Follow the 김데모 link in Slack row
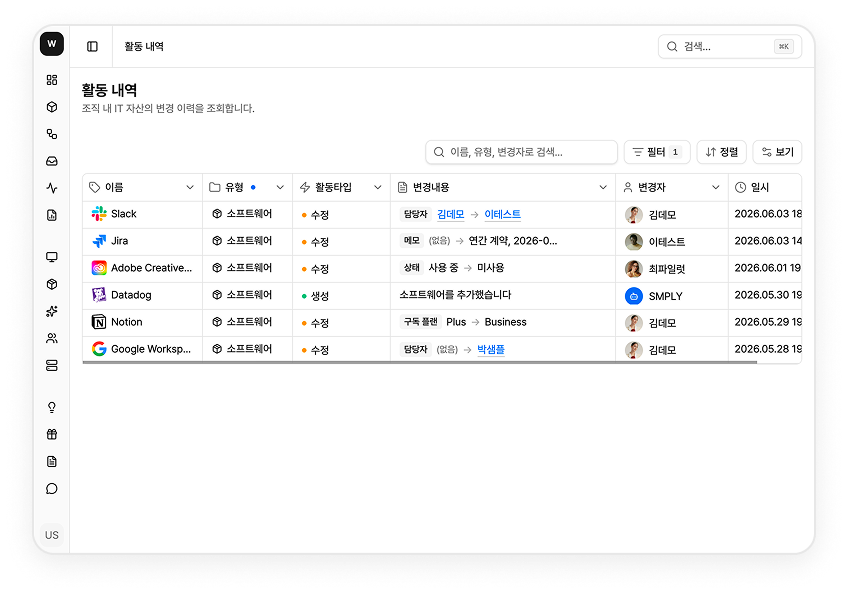Screen dimensions: 848x595 coord(450,214)
